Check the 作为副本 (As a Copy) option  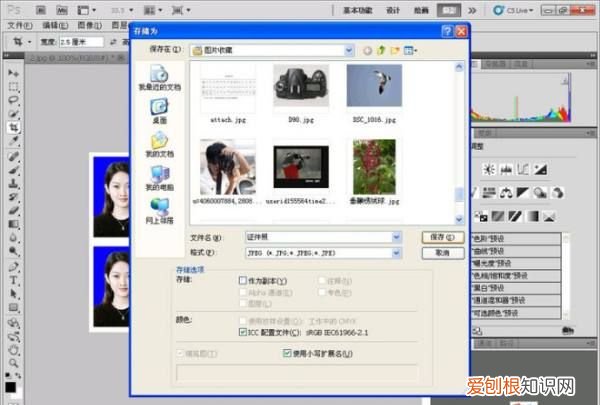pos(243,281)
